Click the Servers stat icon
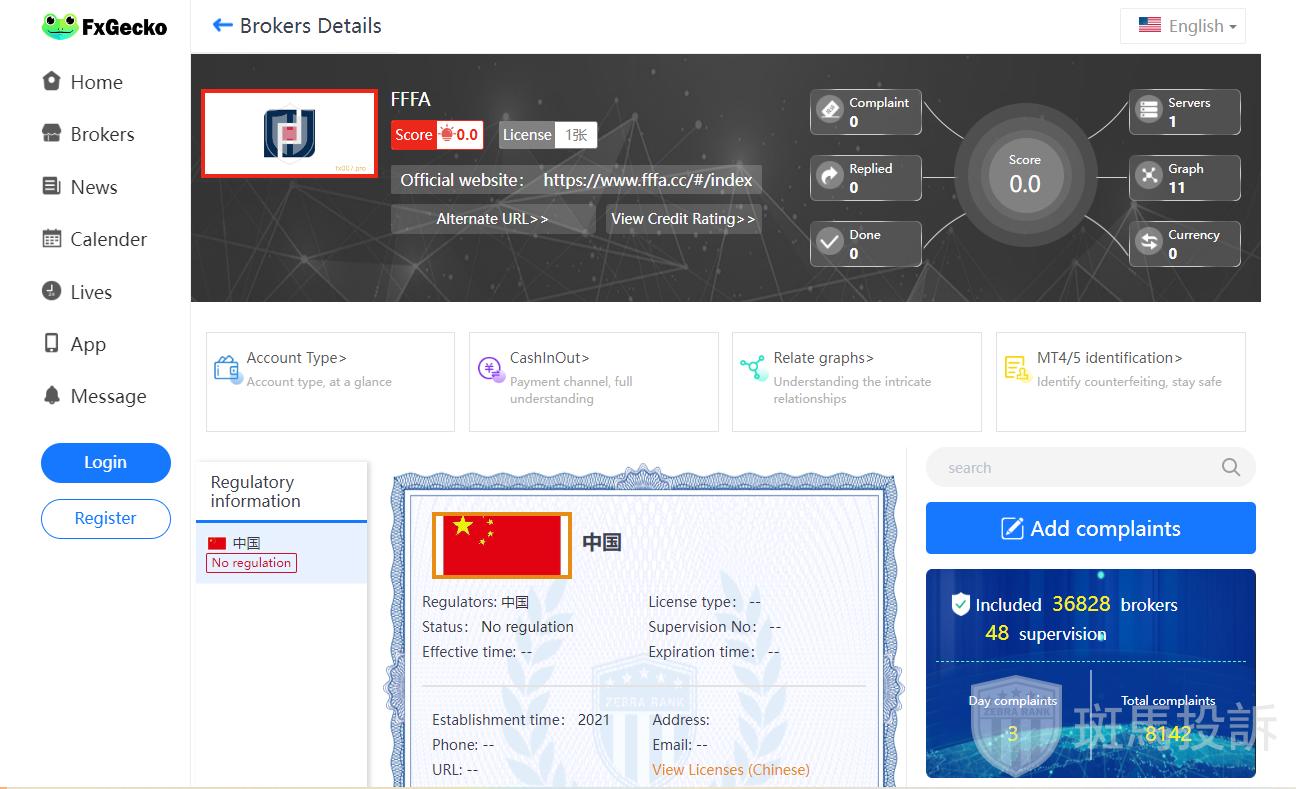The image size is (1296, 789). (1149, 110)
